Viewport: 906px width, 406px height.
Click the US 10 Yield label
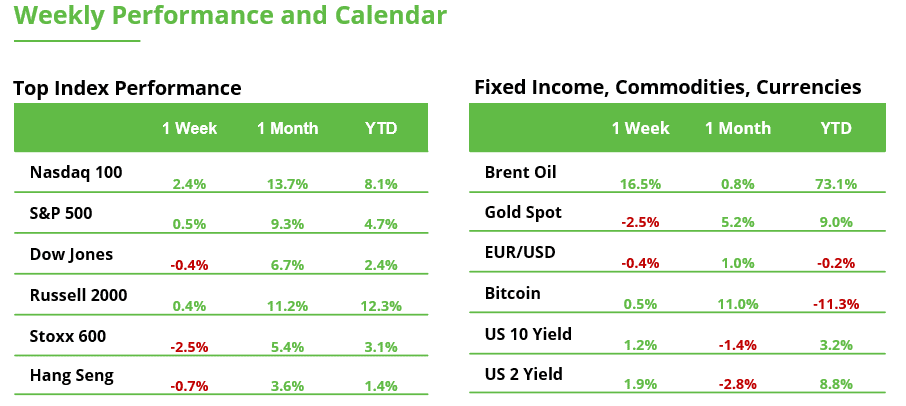(528, 334)
